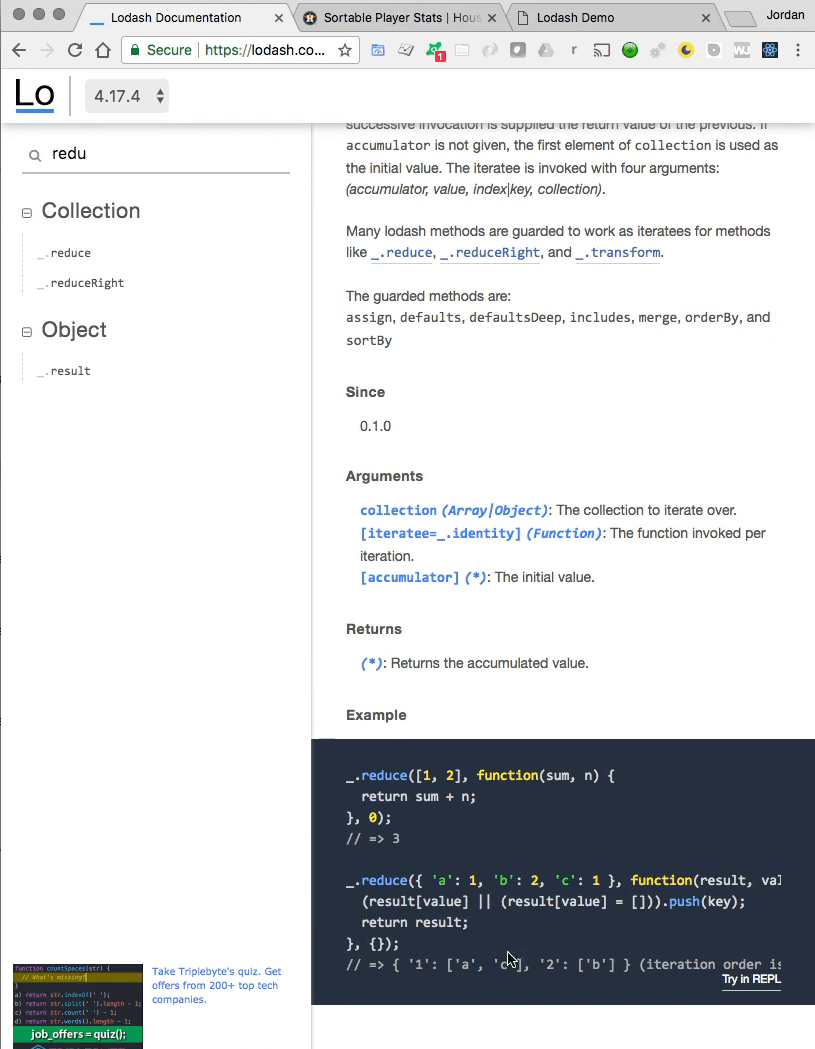Collapse the Object section
Viewport: 815px width, 1049px height.
coord(27,332)
